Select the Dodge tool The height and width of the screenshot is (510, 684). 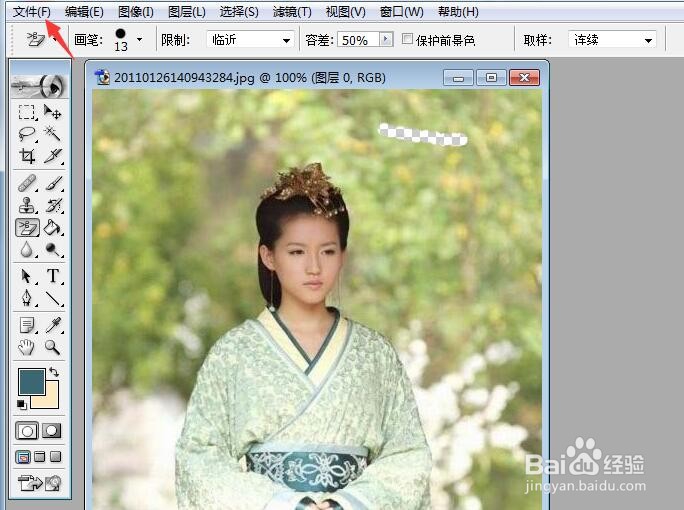click(x=52, y=250)
